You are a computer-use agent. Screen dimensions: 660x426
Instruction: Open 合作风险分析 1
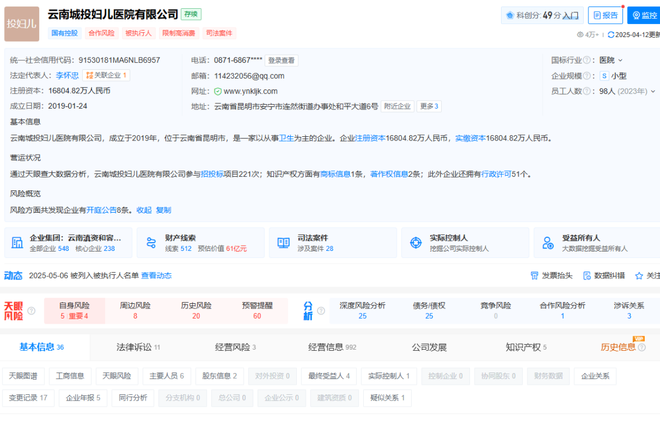(x=562, y=311)
